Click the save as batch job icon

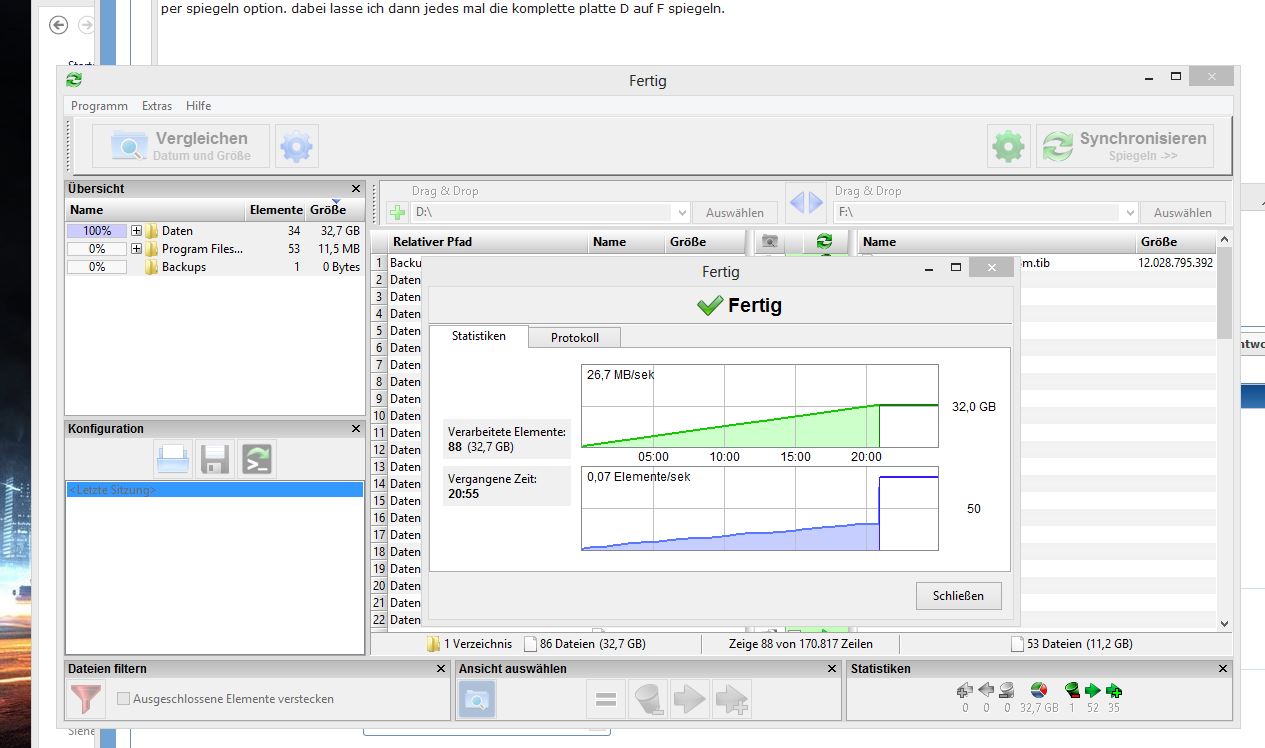(x=258, y=459)
